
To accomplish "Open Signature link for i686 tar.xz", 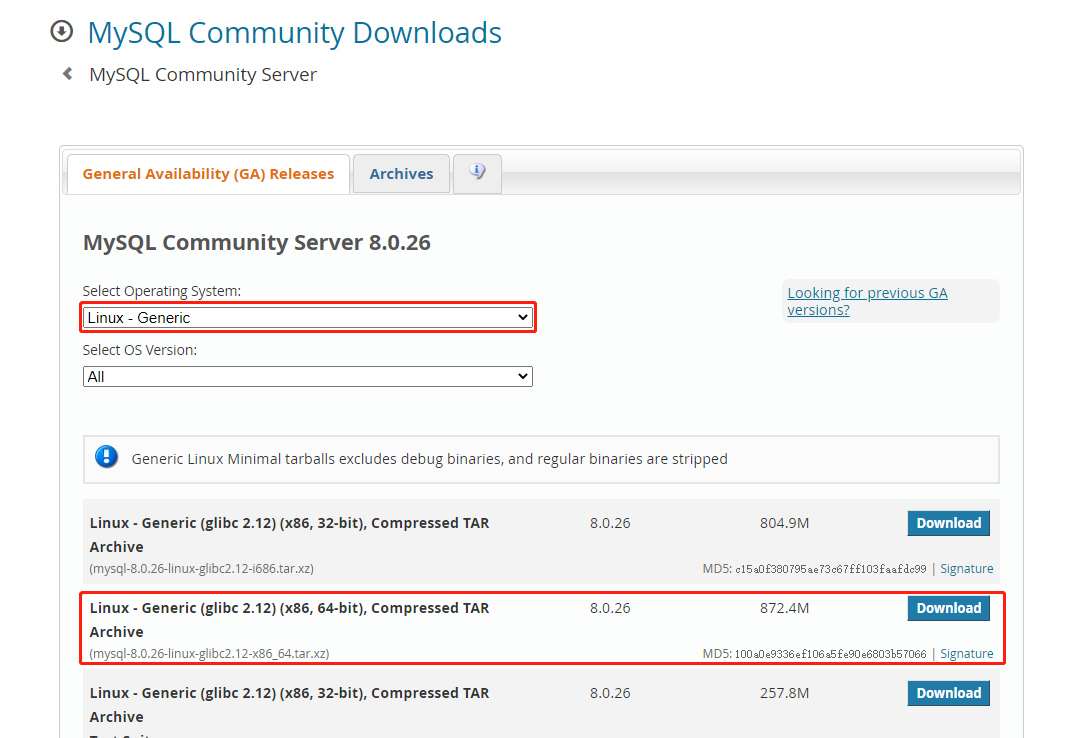I will [x=966, y=569].
